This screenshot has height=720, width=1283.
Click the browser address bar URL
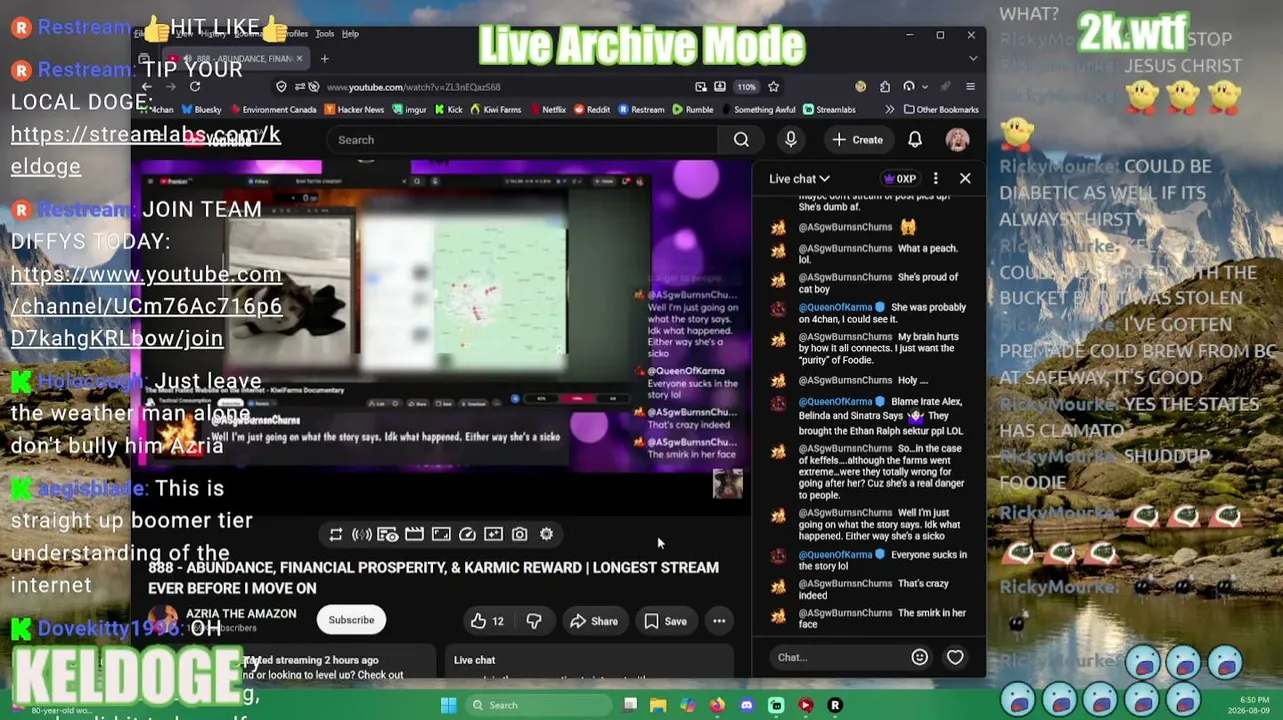413,87
